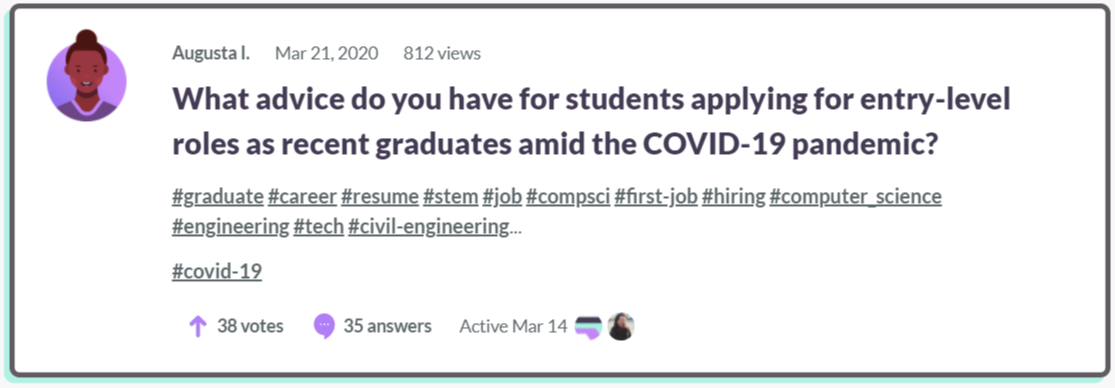1115x388 pixels.
Task: Open the 35 answers link
Action: [388, 326]
